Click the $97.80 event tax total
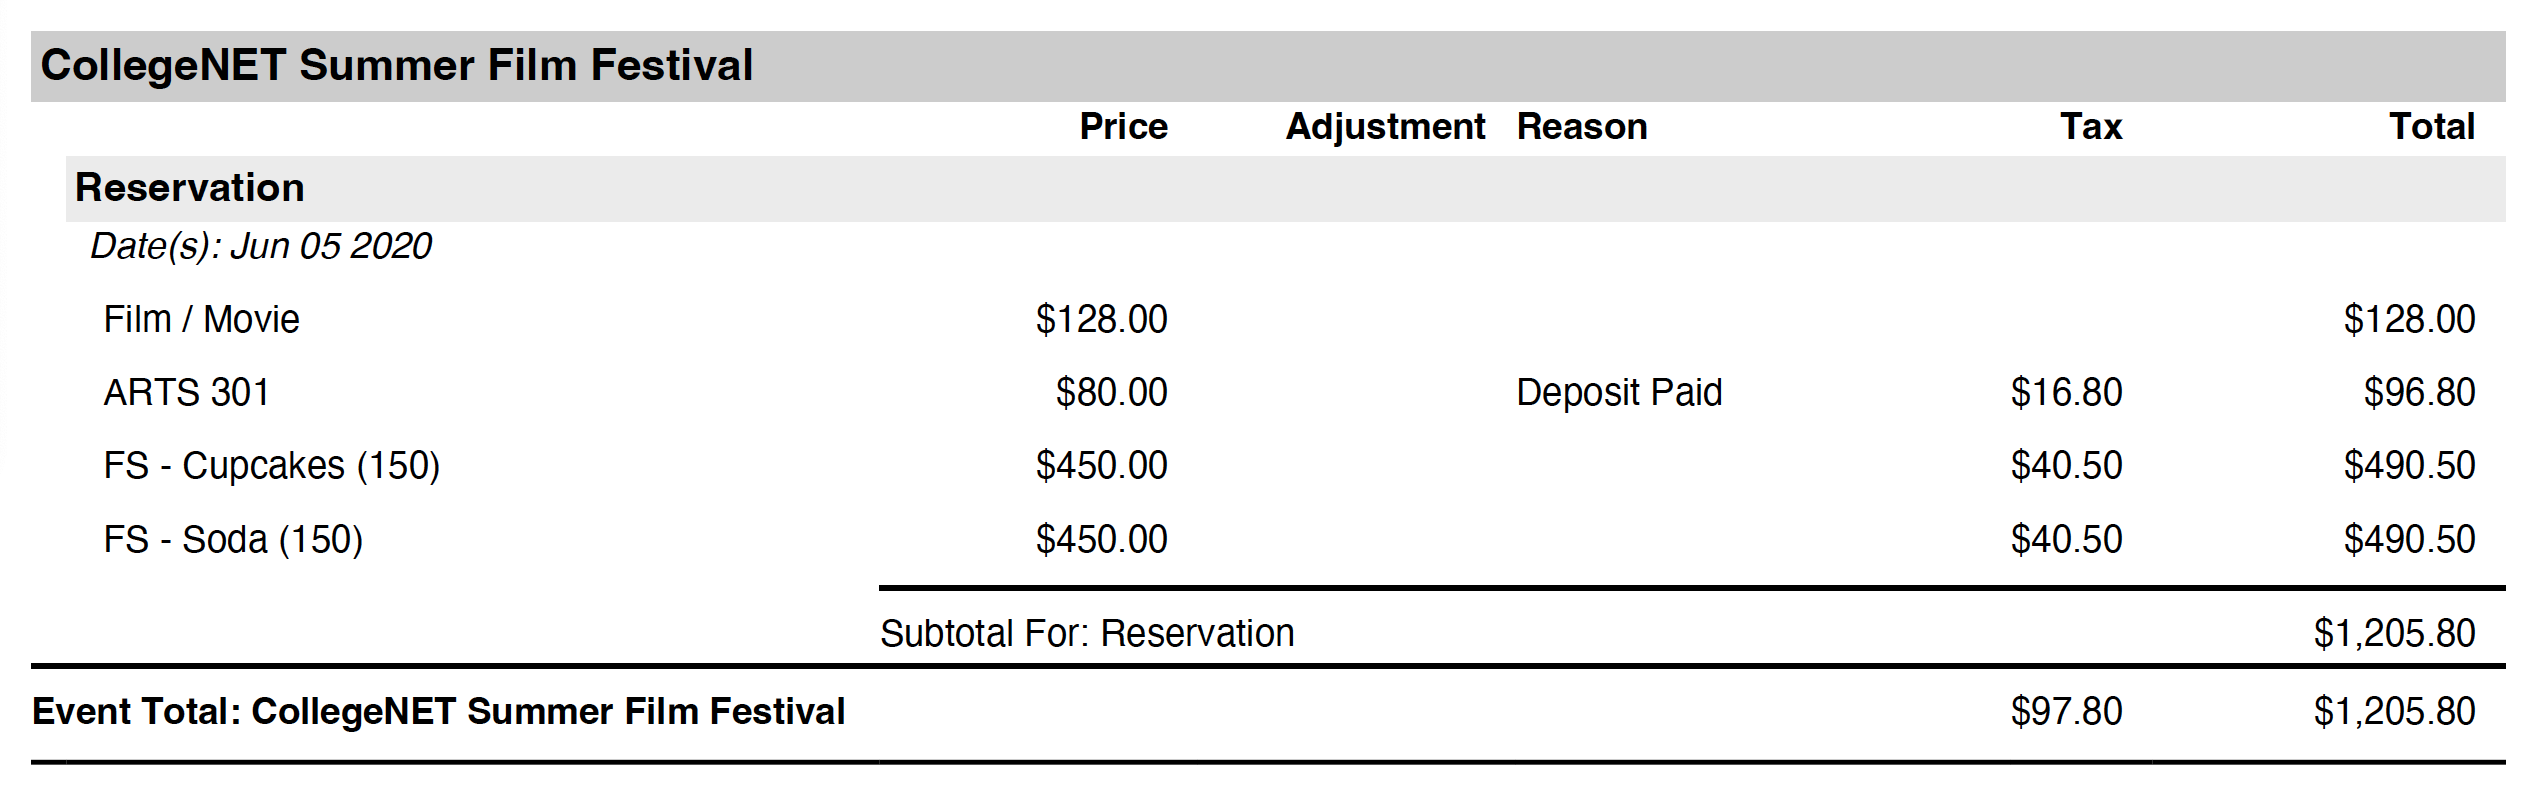The width and height of the screenshot is (2538, 796). [x=2066, y=712]
